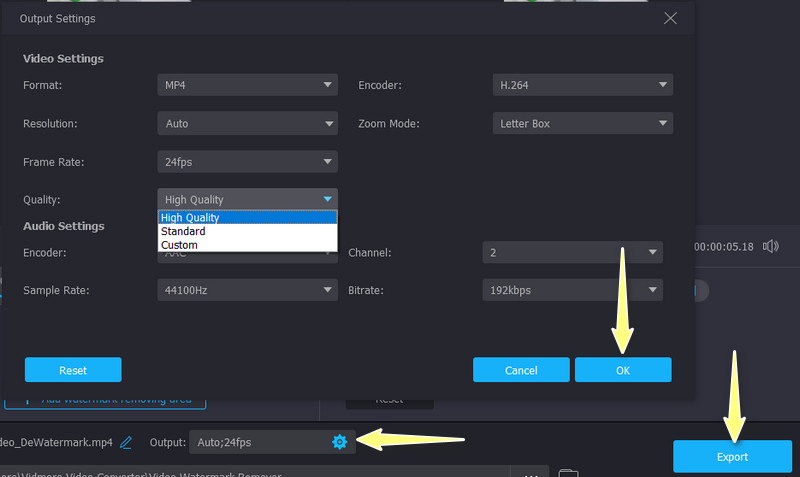This screenshot has height=477, width=800.
Task: Expand the video Encoder H.264 dropdown
Action: click(x=582, y=86)
